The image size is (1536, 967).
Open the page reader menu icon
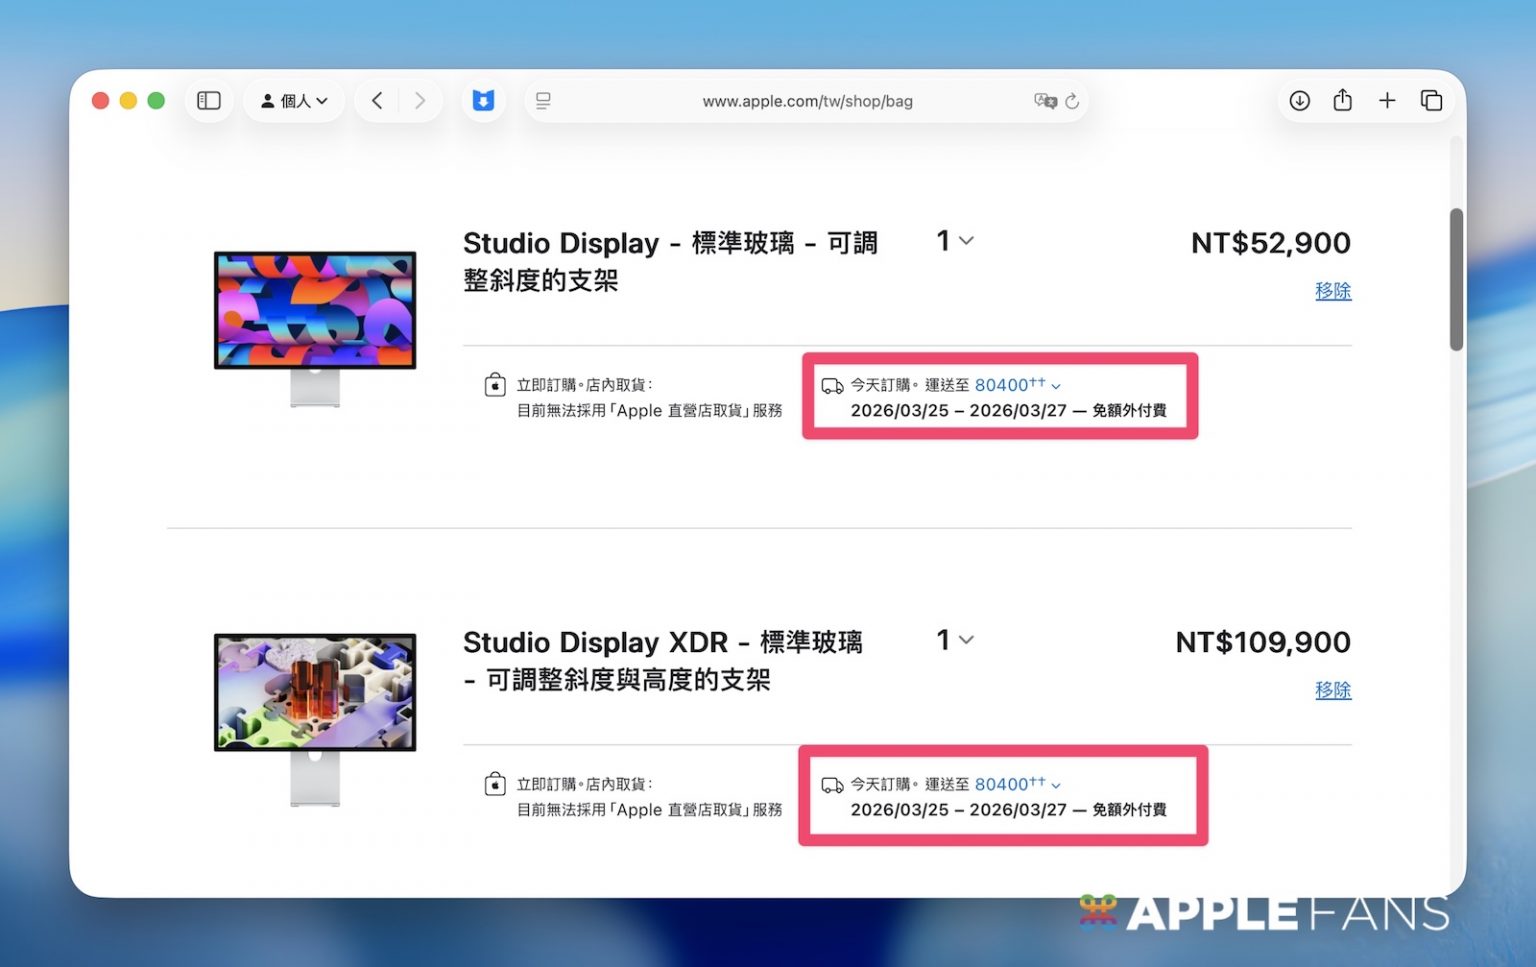pos(543,101)
